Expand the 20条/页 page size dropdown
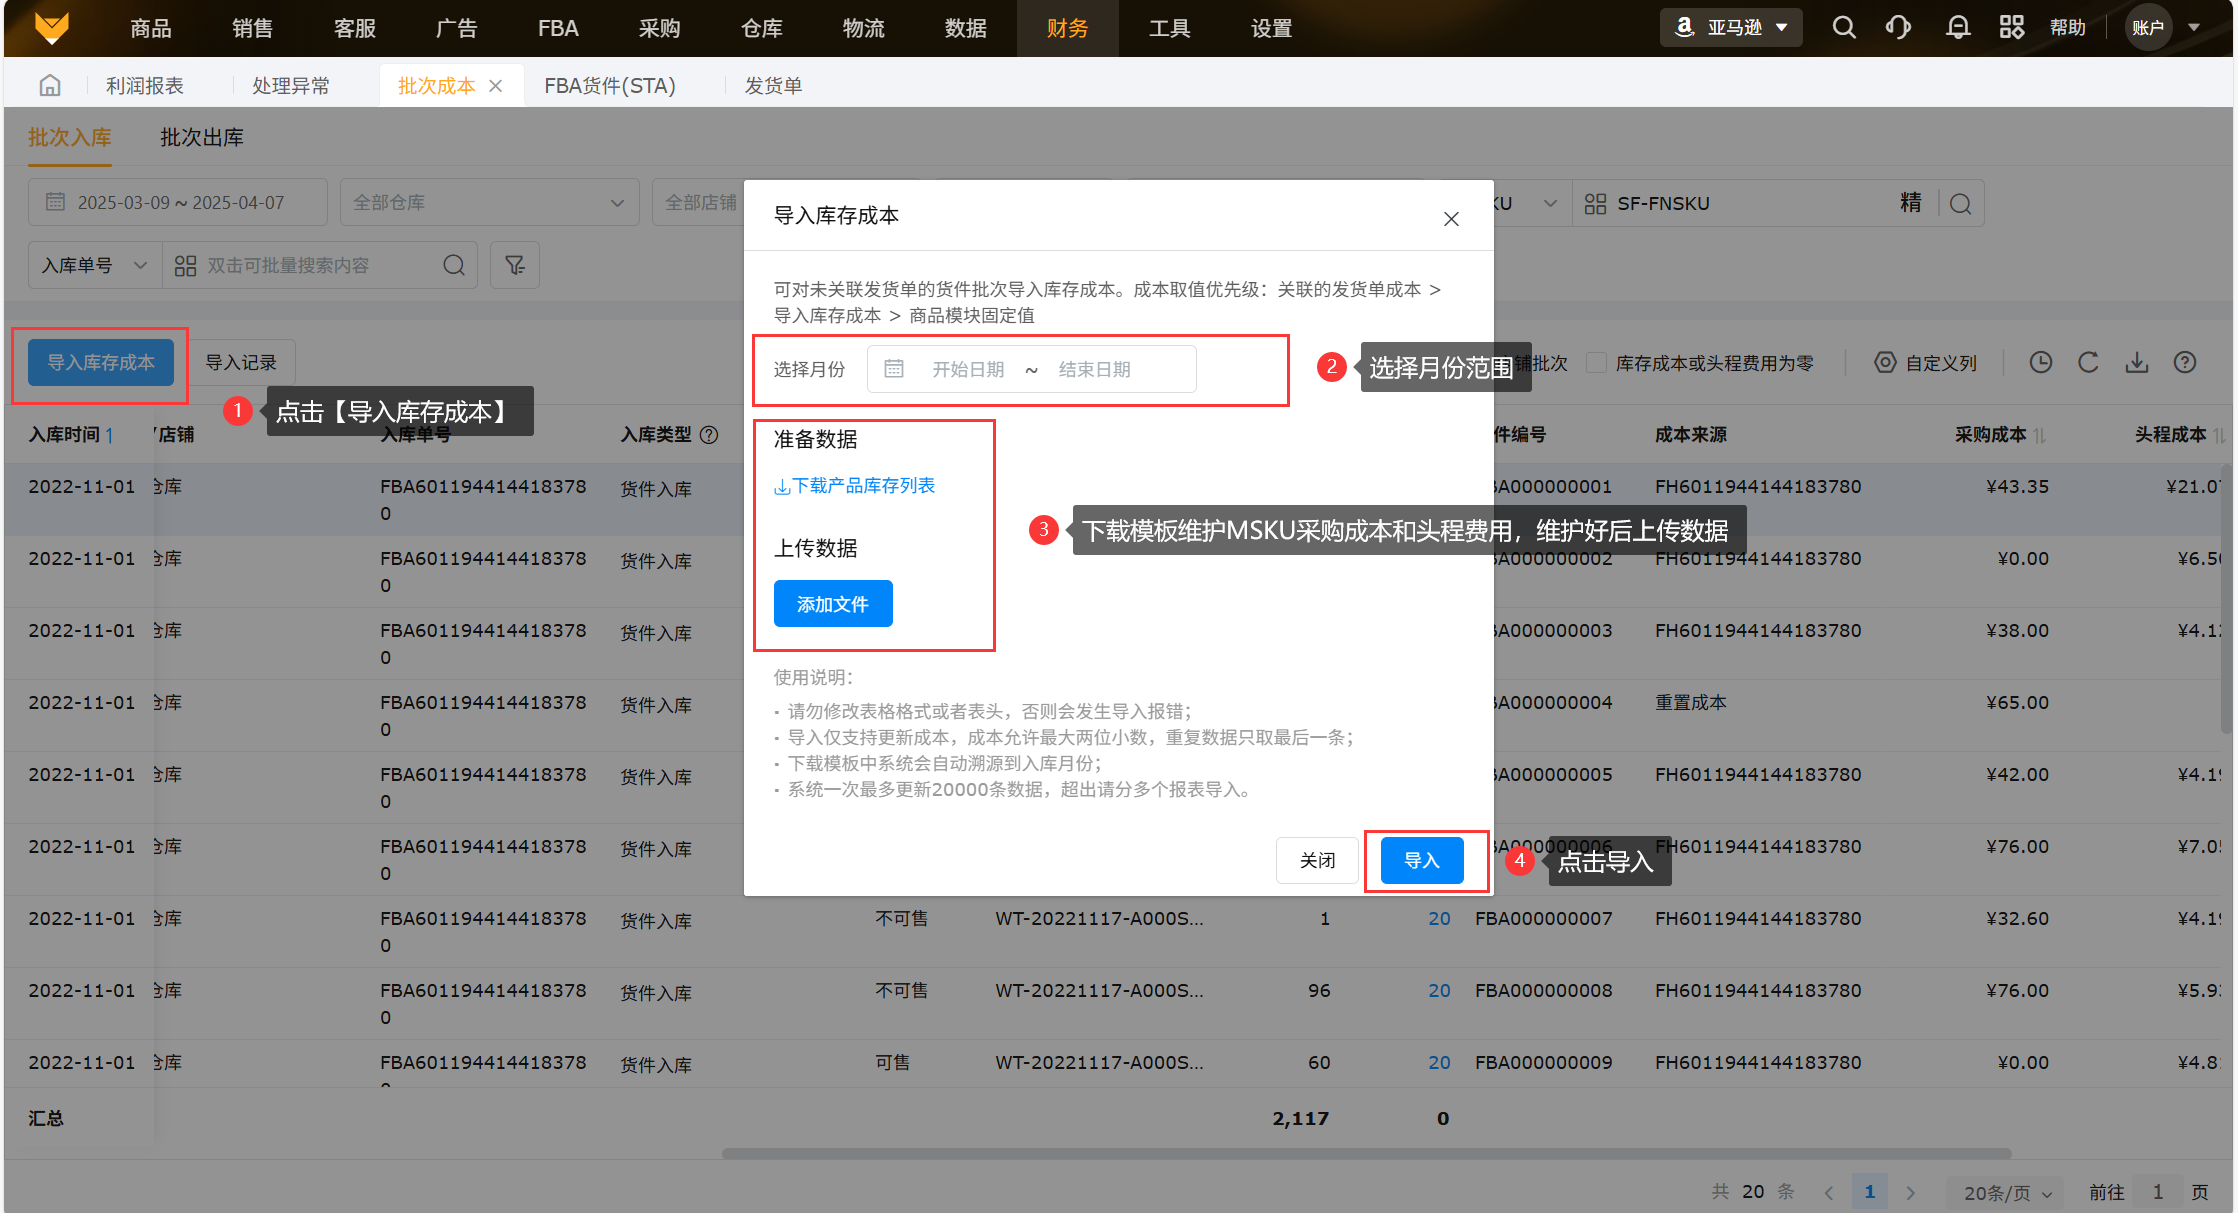 tap(2007, 1192)
